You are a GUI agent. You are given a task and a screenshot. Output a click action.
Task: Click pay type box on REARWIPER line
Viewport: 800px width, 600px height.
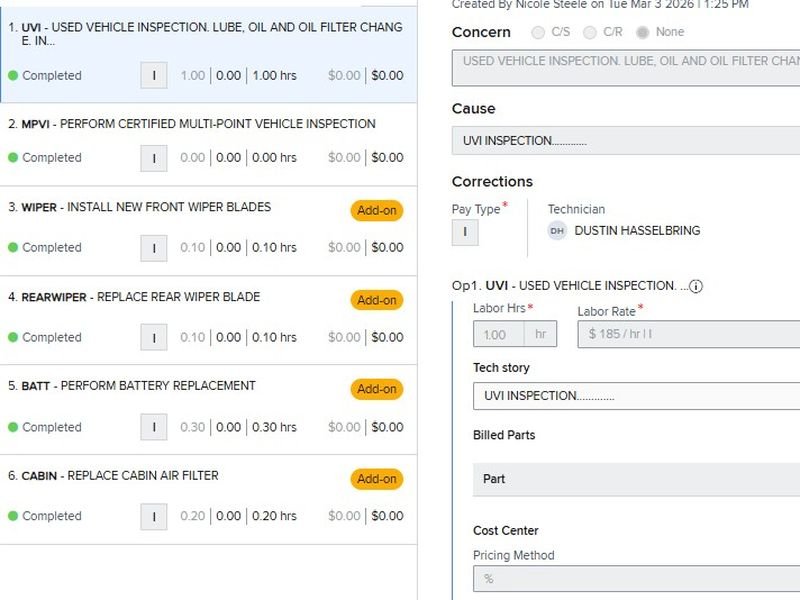tap(153, 338)
